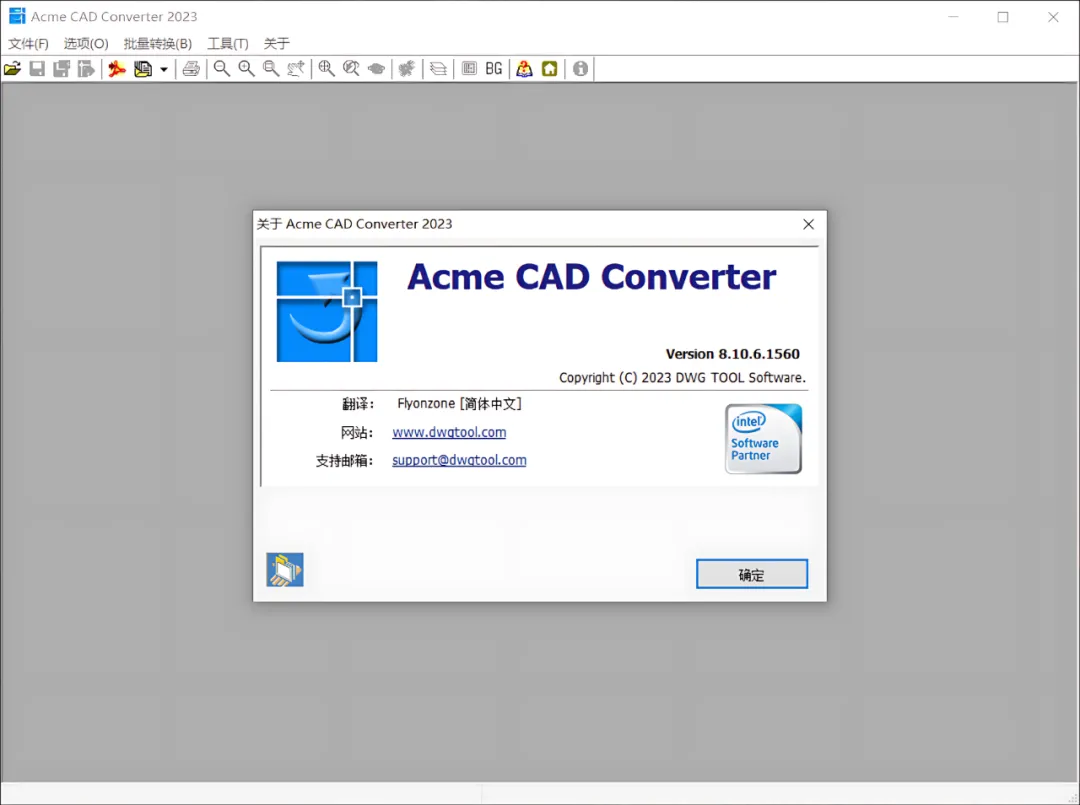Click the support@dwgtool.com email link

click(459, 460)
